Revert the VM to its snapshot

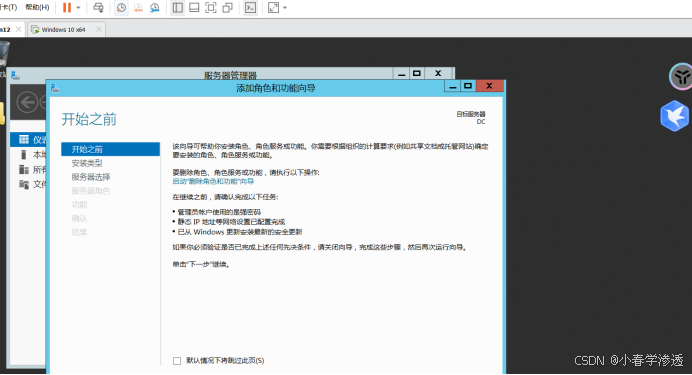(138, 8)
